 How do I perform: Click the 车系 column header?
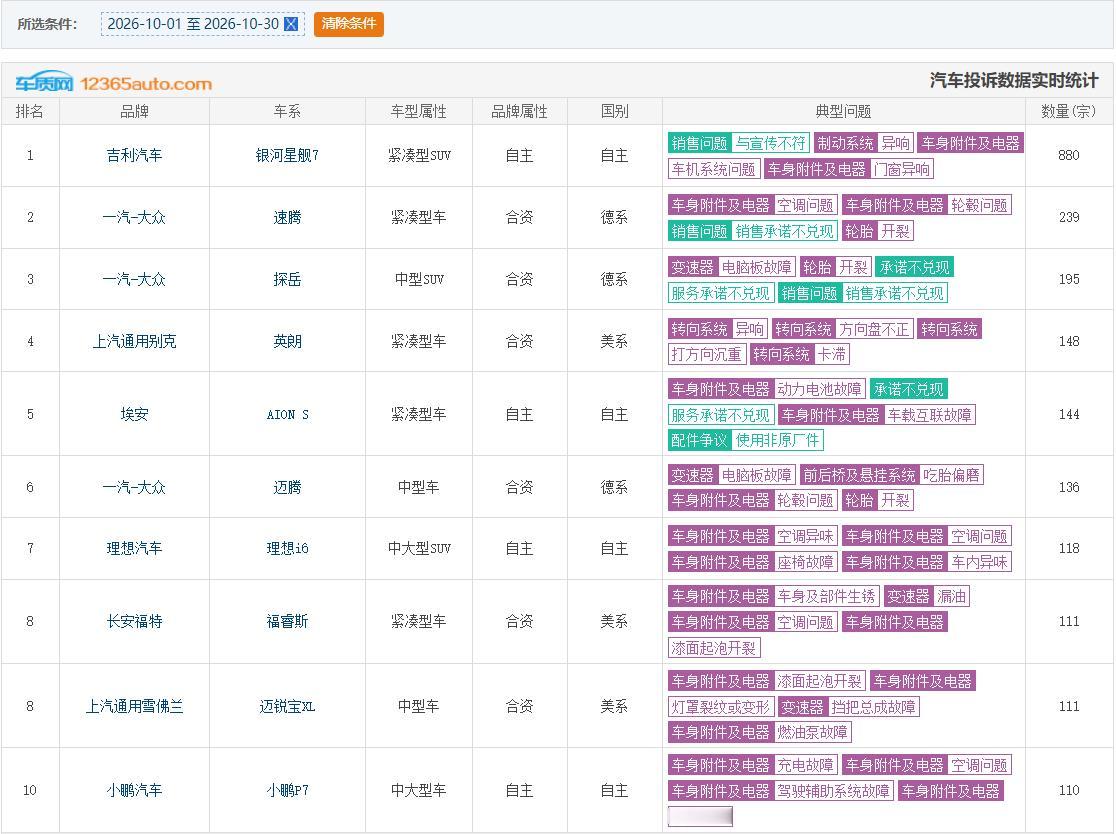[x=287, y=111]
